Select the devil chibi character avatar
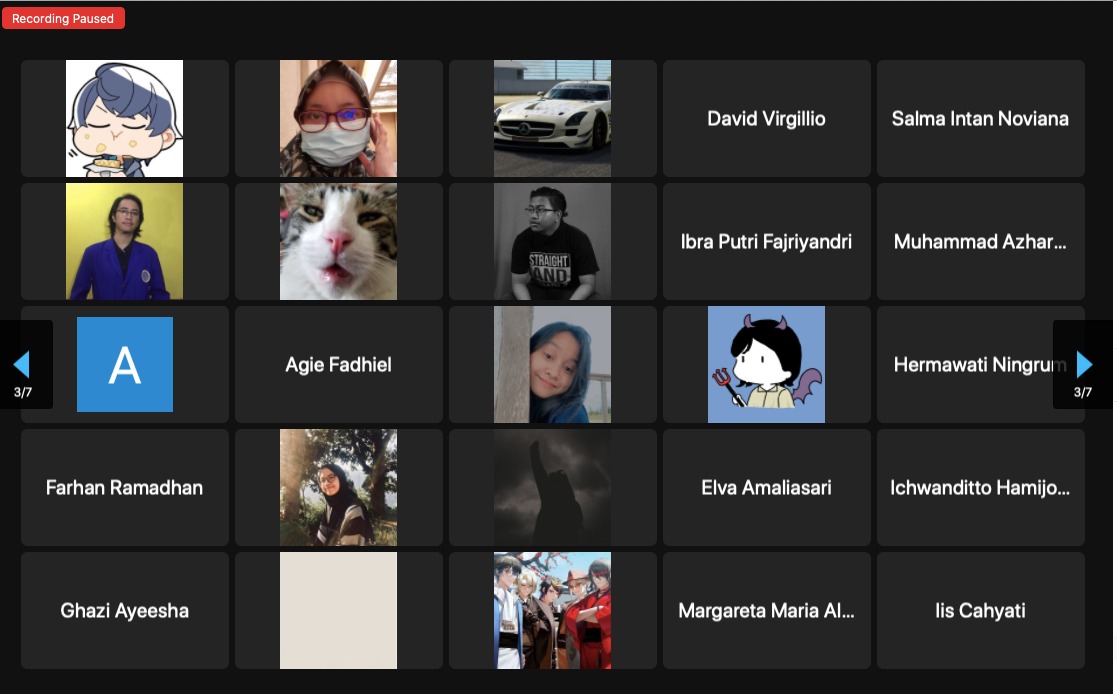The image size is (1117, 694). point(767,364)
